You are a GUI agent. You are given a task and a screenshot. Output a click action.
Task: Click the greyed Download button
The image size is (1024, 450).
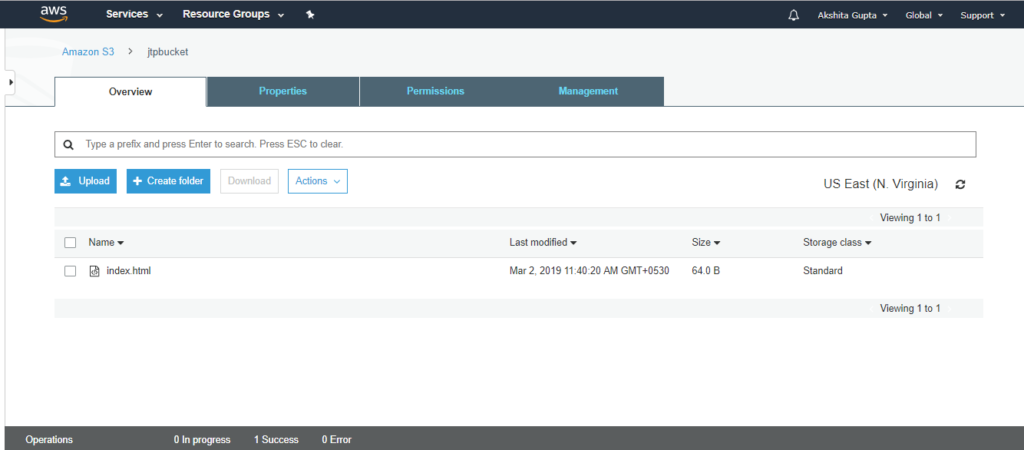[x=249, y=181]
